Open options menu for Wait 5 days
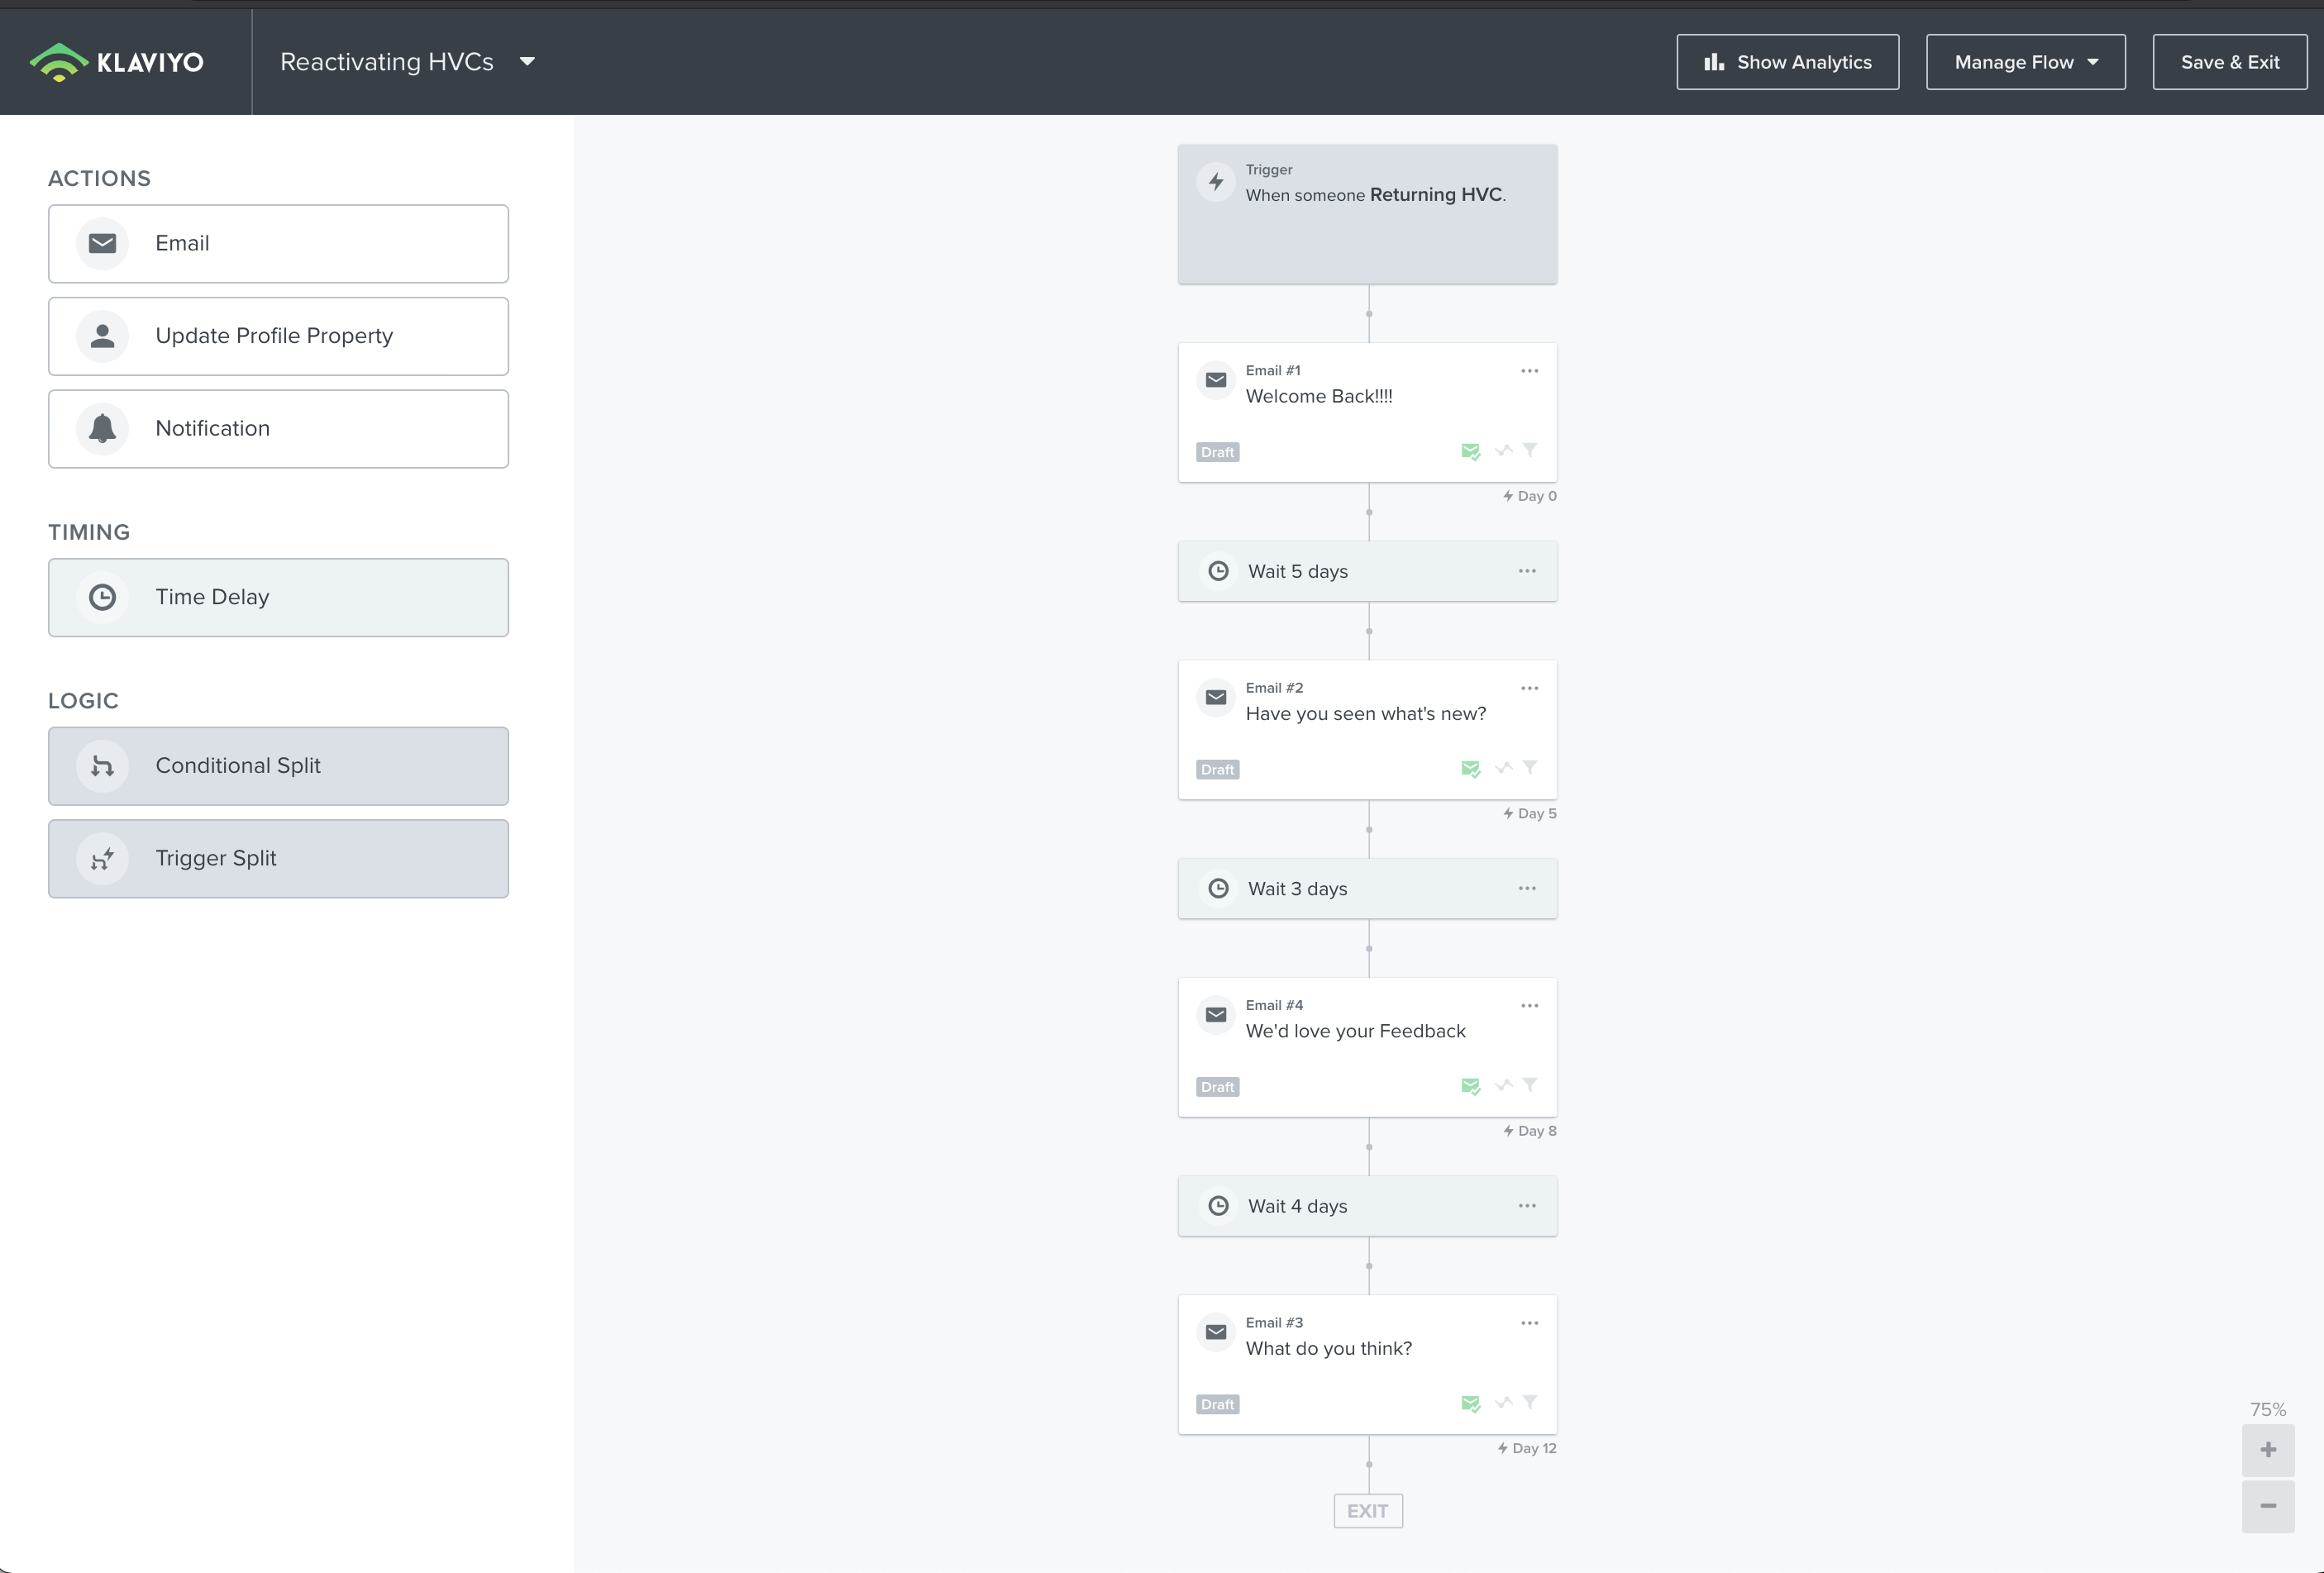The height and width of the screenshot is (1573, 2324). click(1527, 571)
